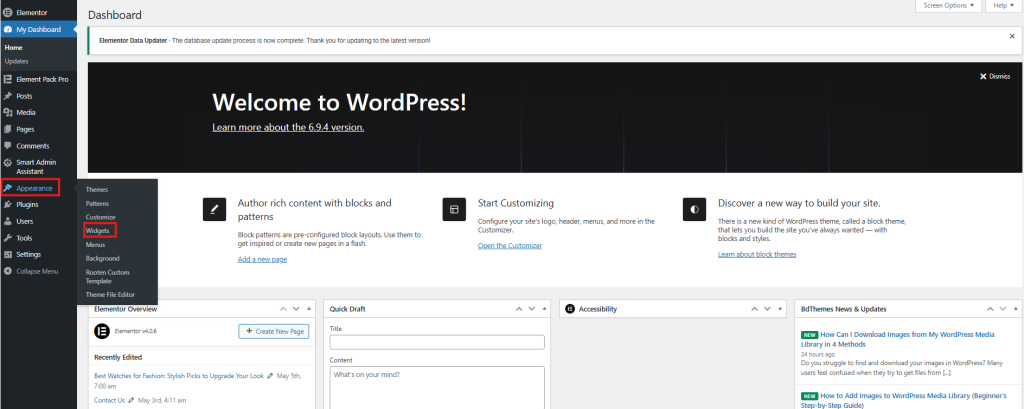The height and width of the screenshot is (409, 1024).
Task: Click edit pencil next to Contact Us
Action: 131,400
